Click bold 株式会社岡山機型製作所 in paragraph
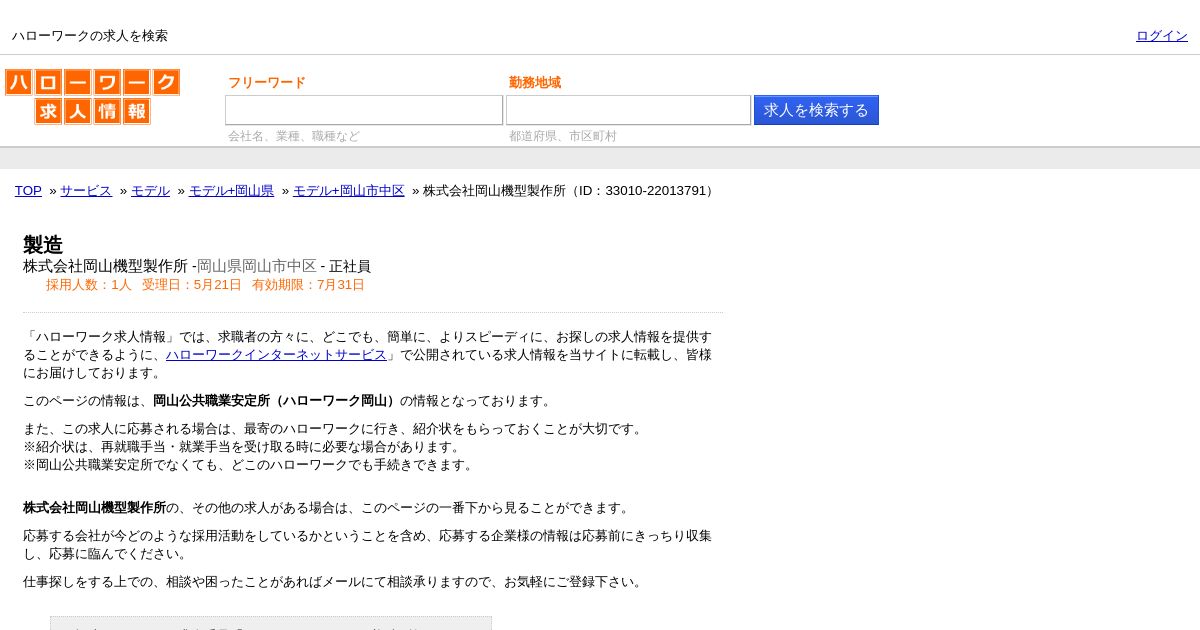The height and width of the screenshot is (630, 1200). [95, 508]
